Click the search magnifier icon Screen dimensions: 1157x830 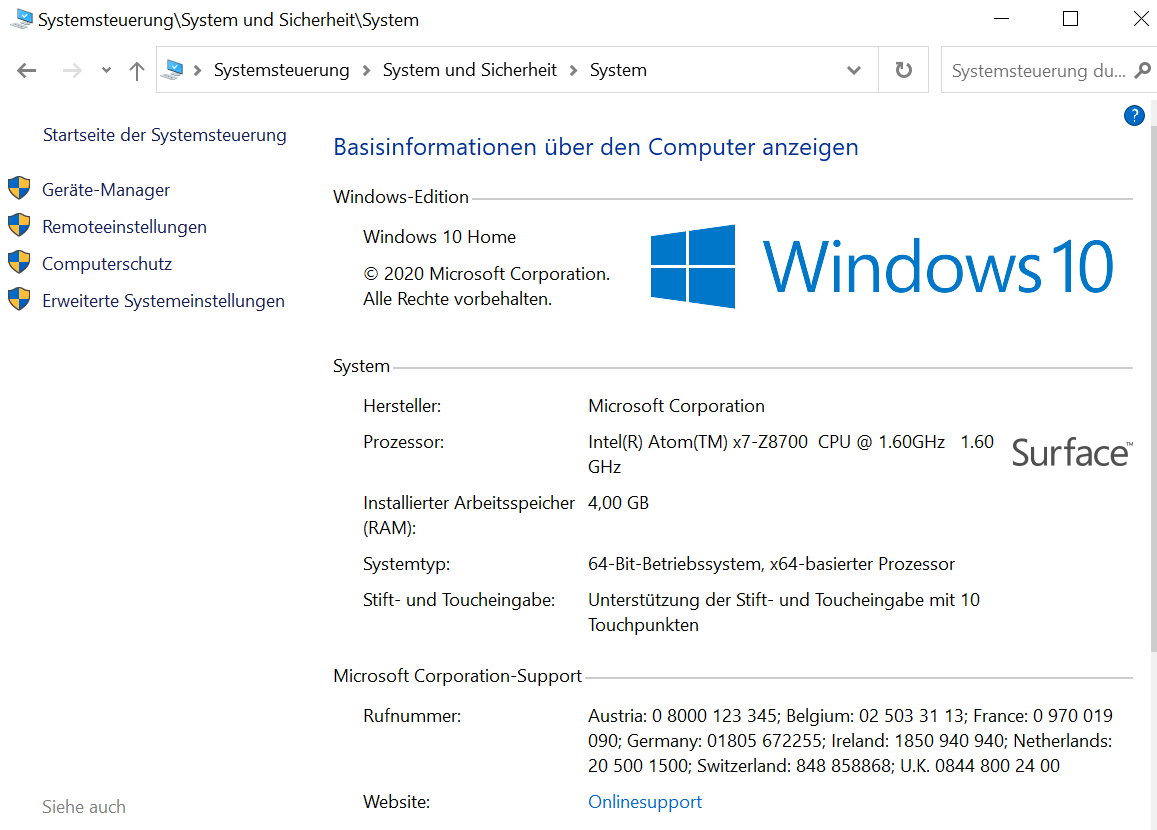[x=1143, y=71]
